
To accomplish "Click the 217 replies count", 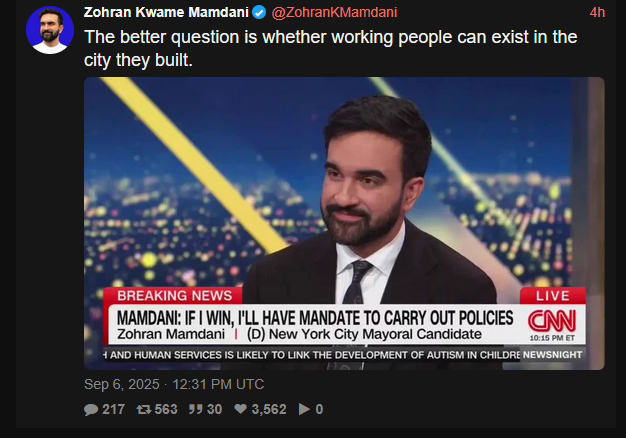I will coord(113,409).
